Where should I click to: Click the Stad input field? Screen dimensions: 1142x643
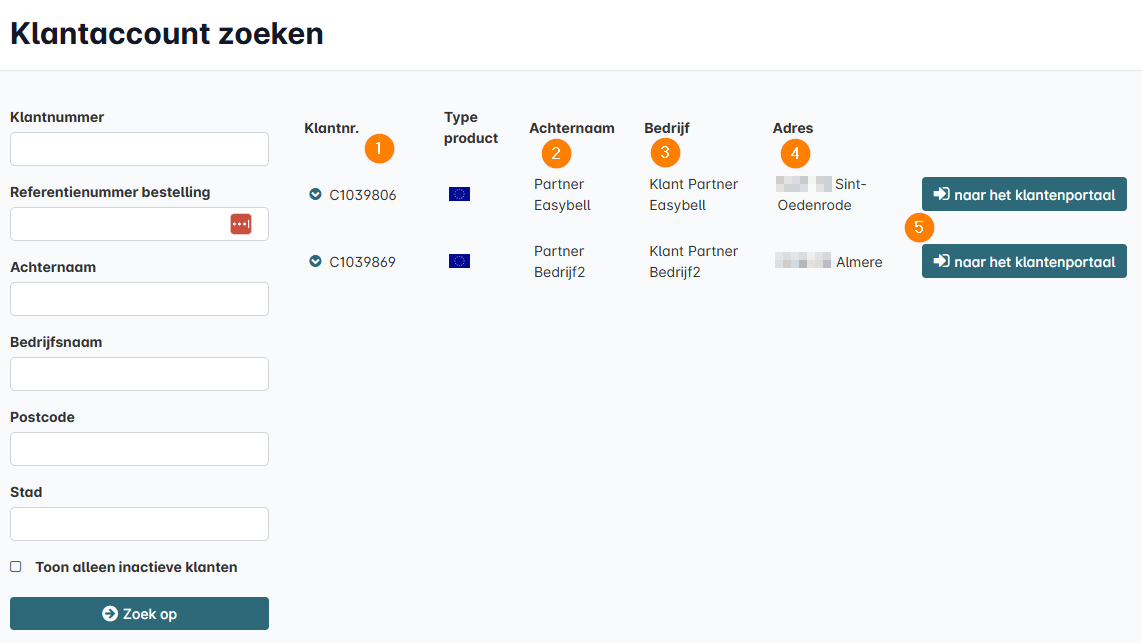click(139, 524)
